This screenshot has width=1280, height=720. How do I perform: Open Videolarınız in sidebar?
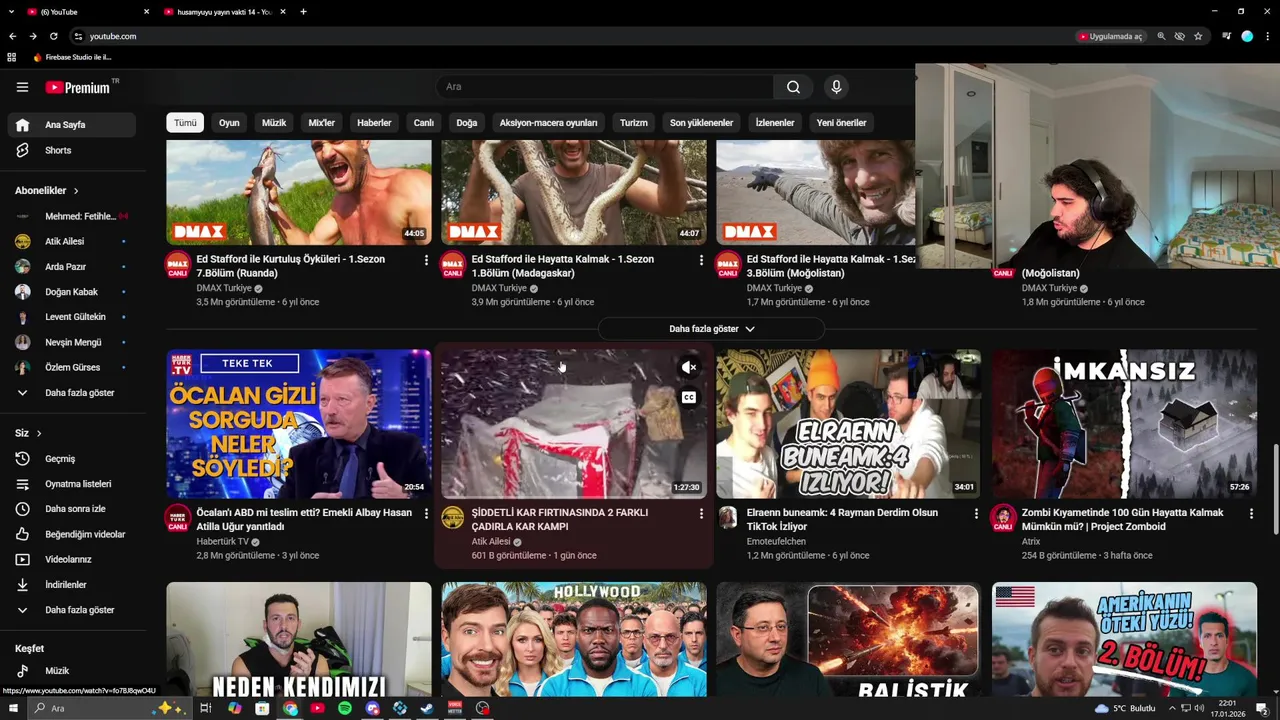point(71,559)
